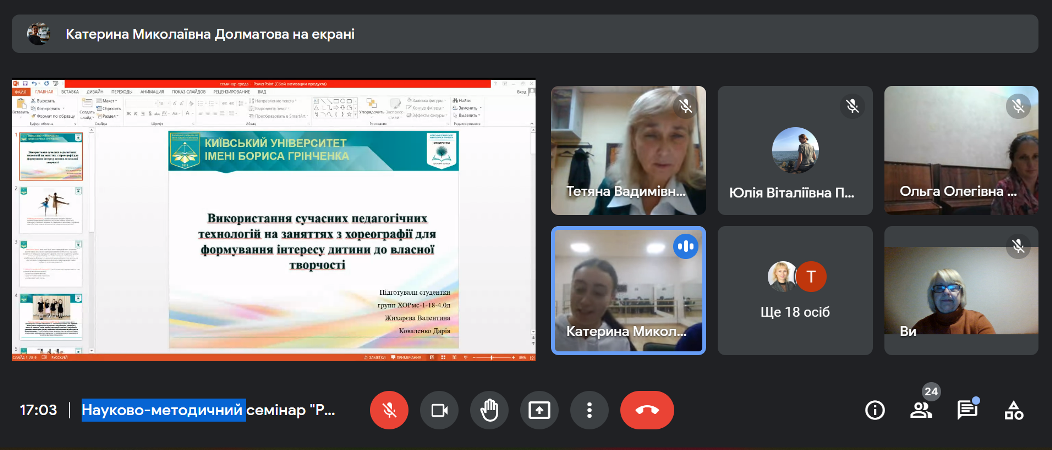Click muted mic icon on Ольга Олегівна tile
Image resolution: width=1052 pixels, height=450 pixels.
point(1018,106)
